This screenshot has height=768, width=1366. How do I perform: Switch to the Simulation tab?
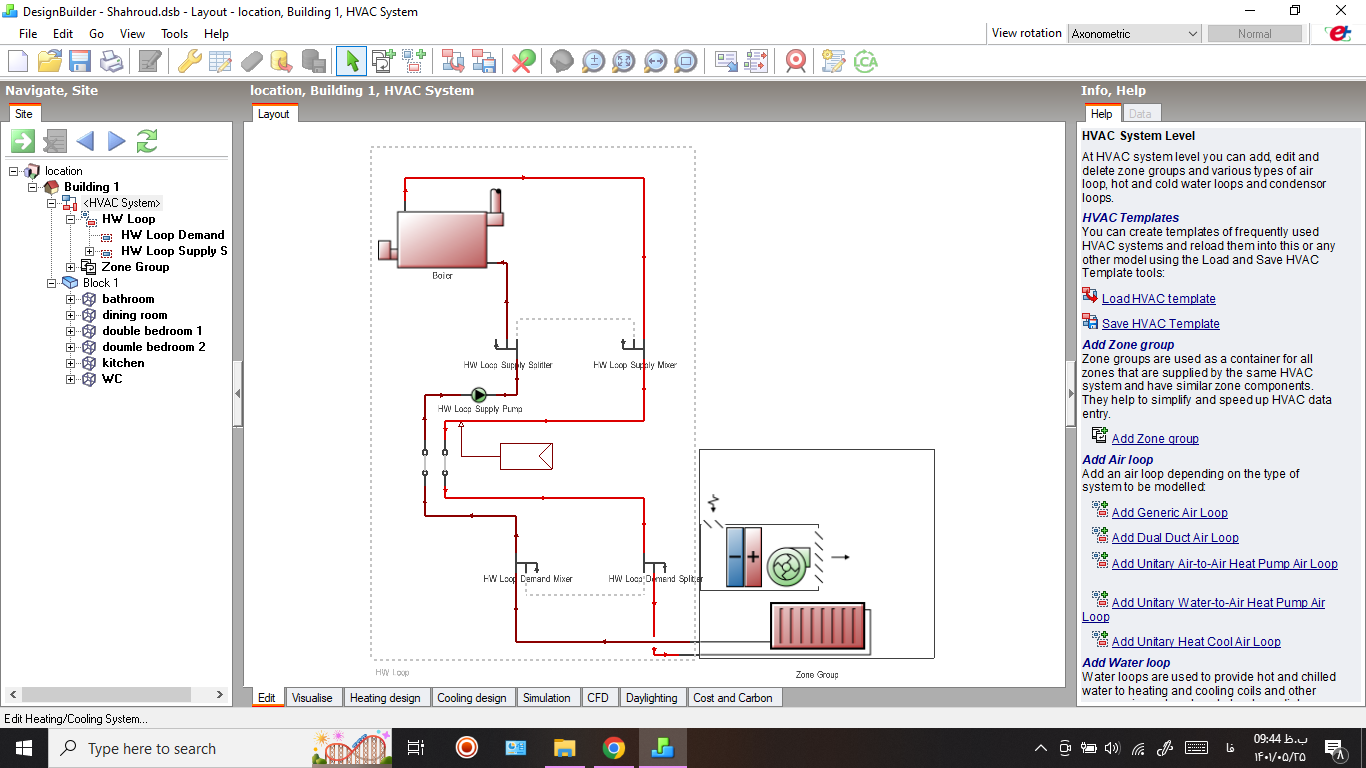click(547, 698)
